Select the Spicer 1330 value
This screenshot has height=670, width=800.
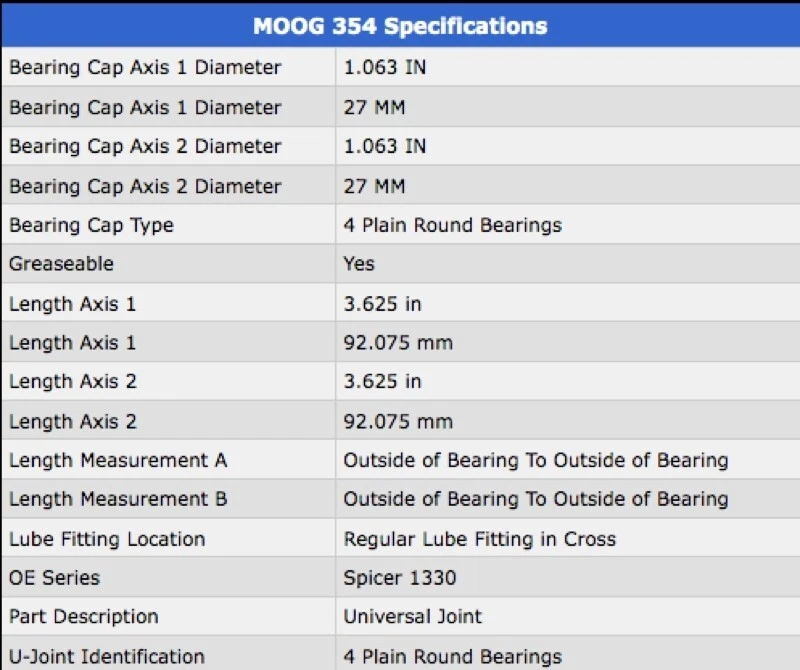(399, 578)
